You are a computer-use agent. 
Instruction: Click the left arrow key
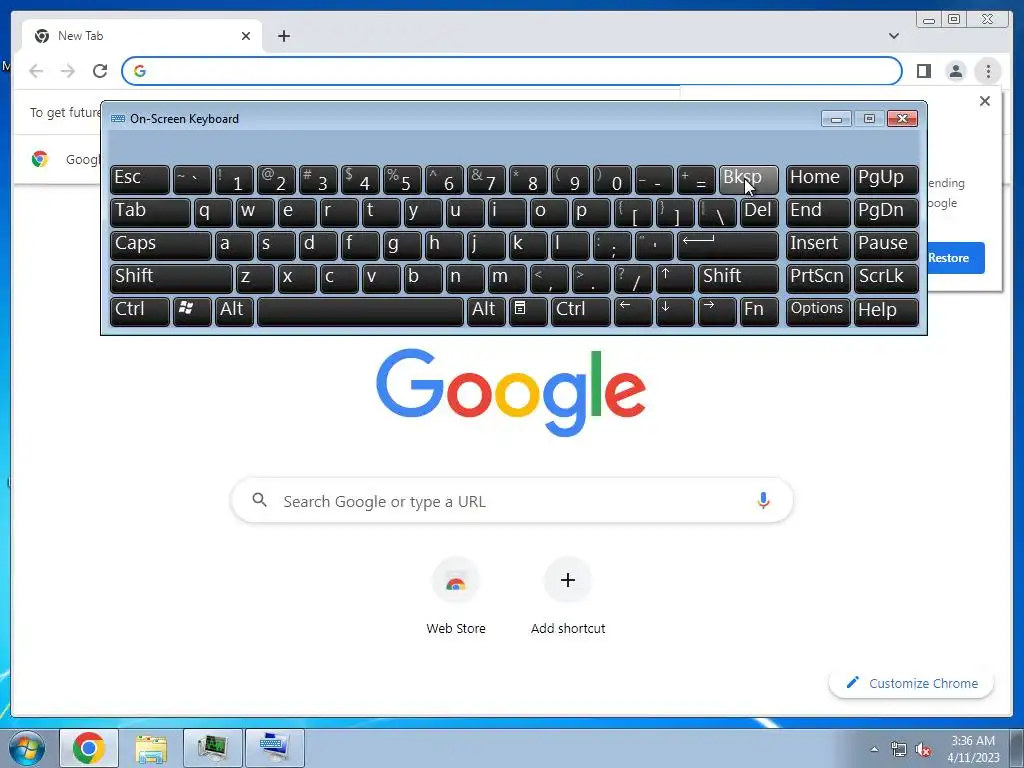tap(633, 312)
